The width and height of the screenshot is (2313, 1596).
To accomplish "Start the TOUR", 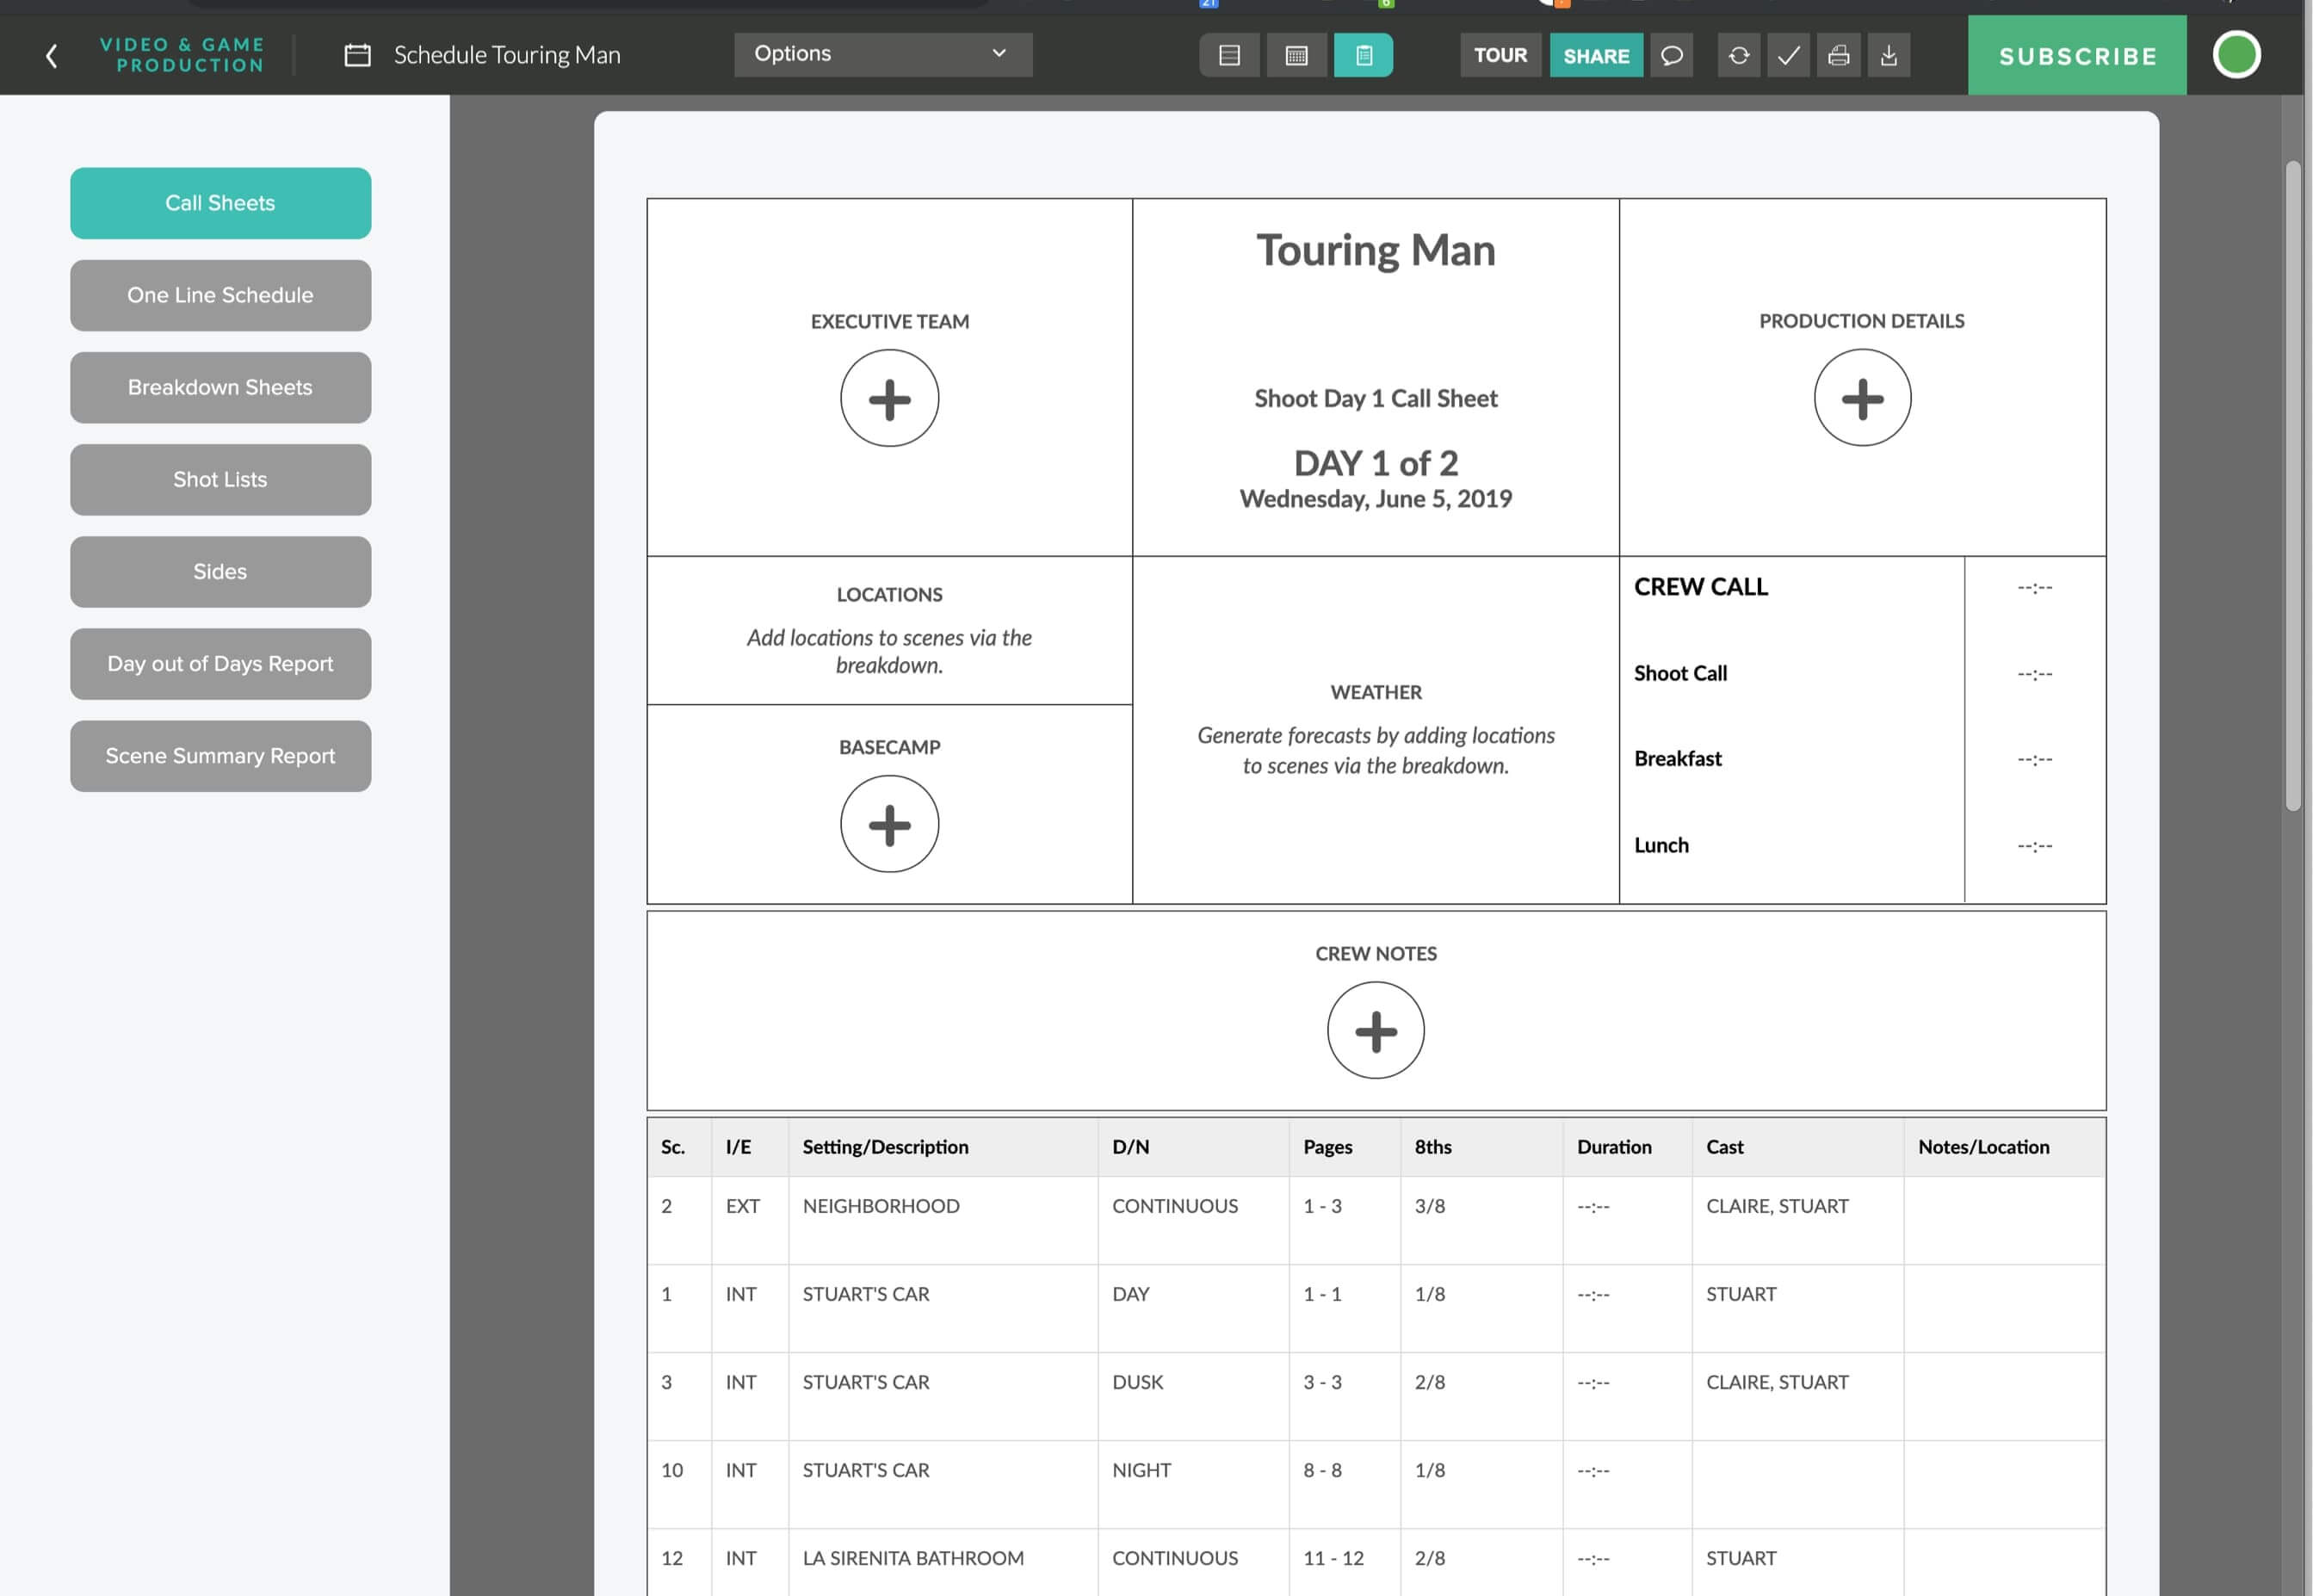I will (x=1500, y=55).
